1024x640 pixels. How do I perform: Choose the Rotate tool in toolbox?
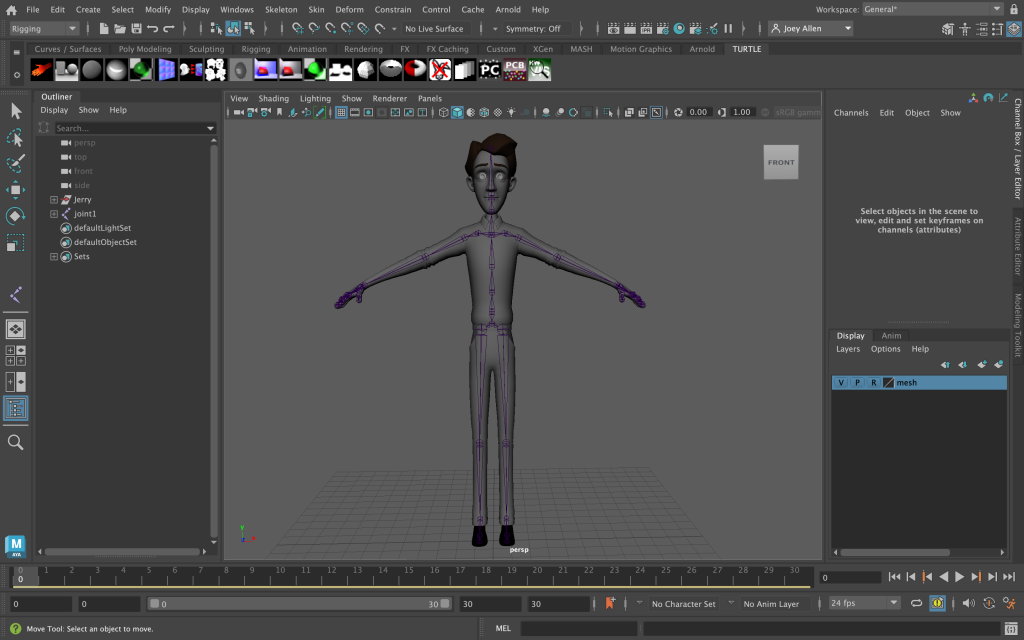[15, 216]
